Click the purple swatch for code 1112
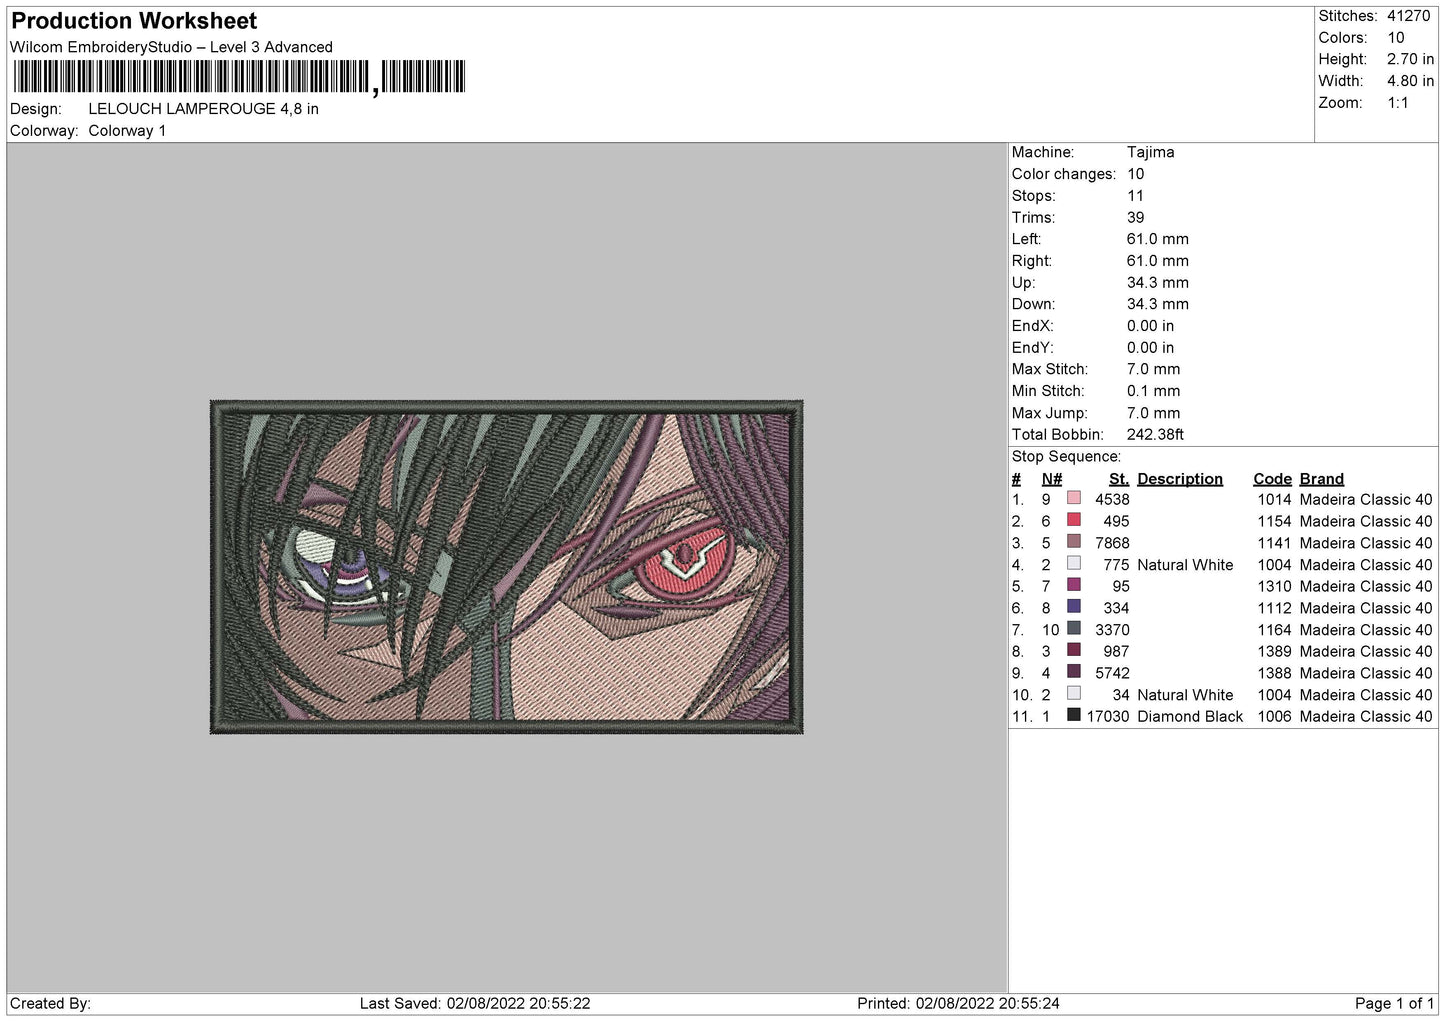 point(1073,606)
